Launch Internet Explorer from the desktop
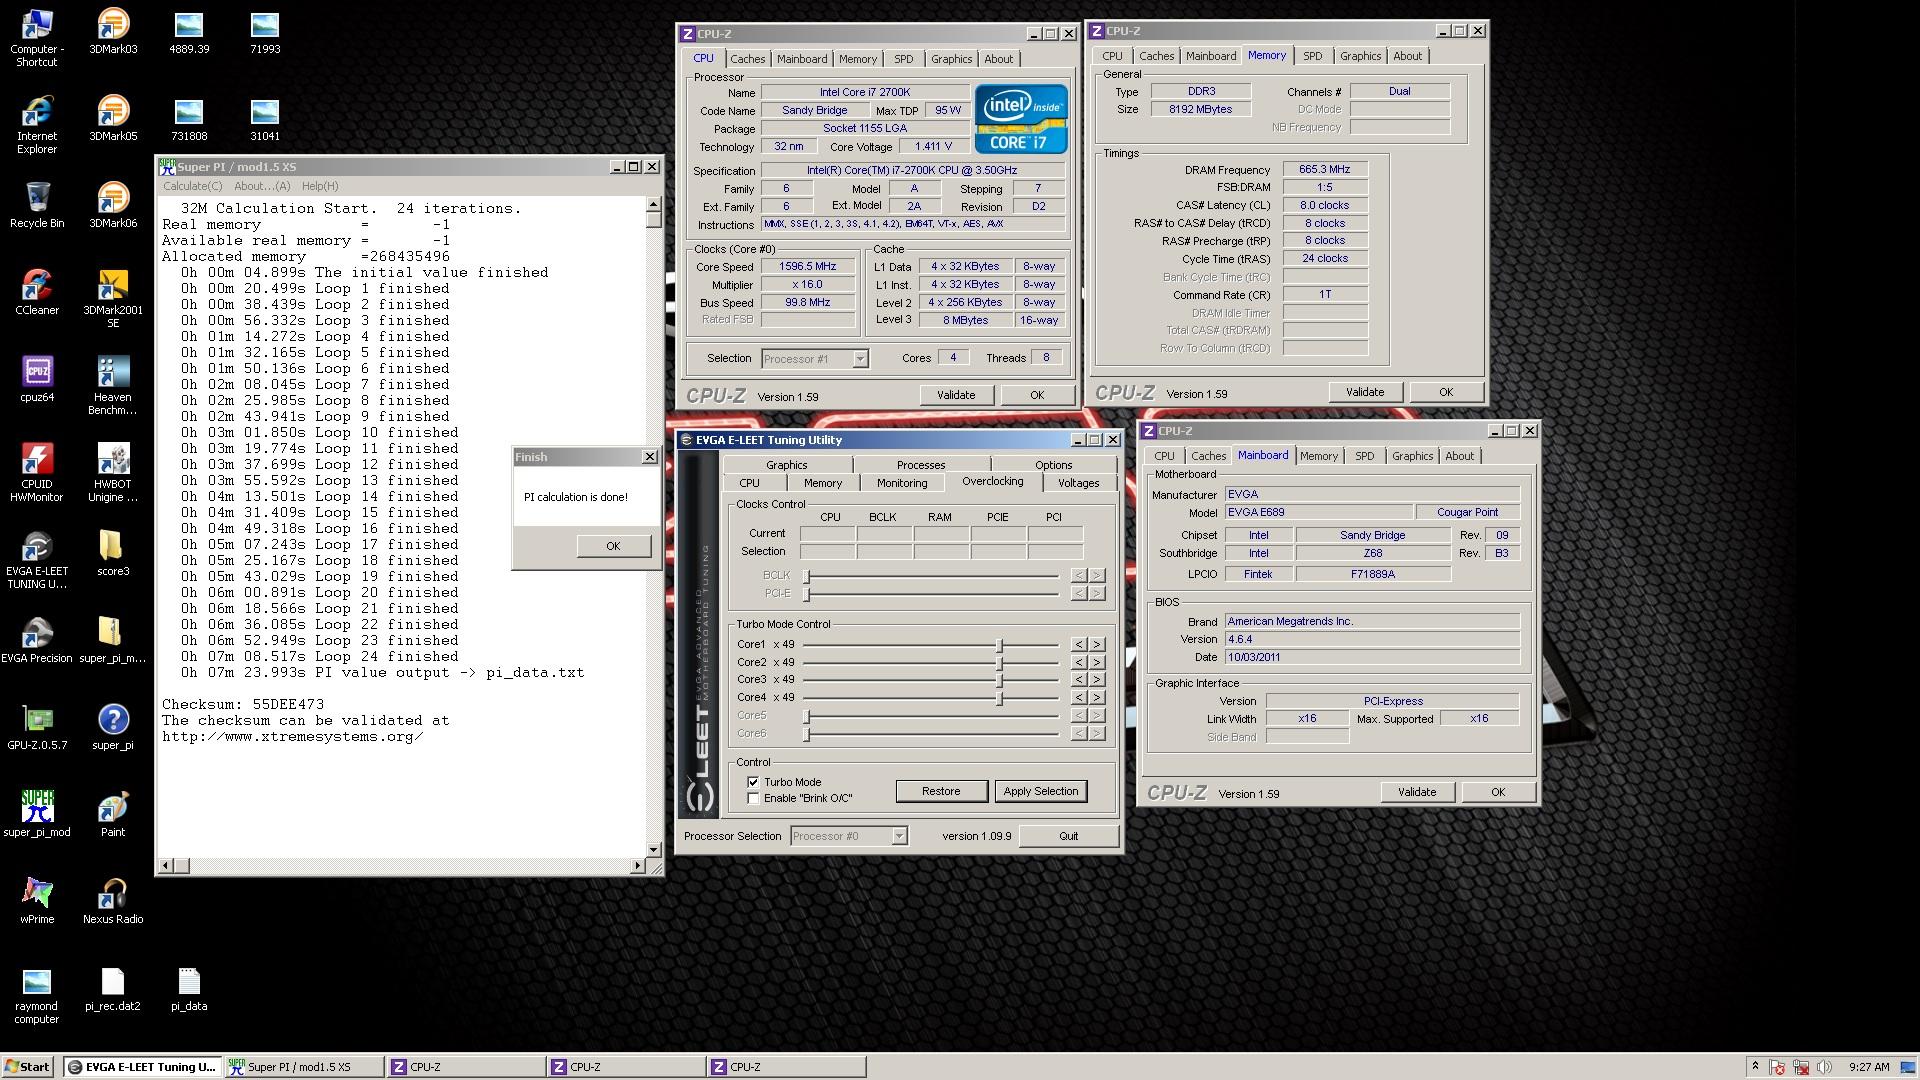The width and height of the screenshot is (1920, 1080). coord(37,125)
